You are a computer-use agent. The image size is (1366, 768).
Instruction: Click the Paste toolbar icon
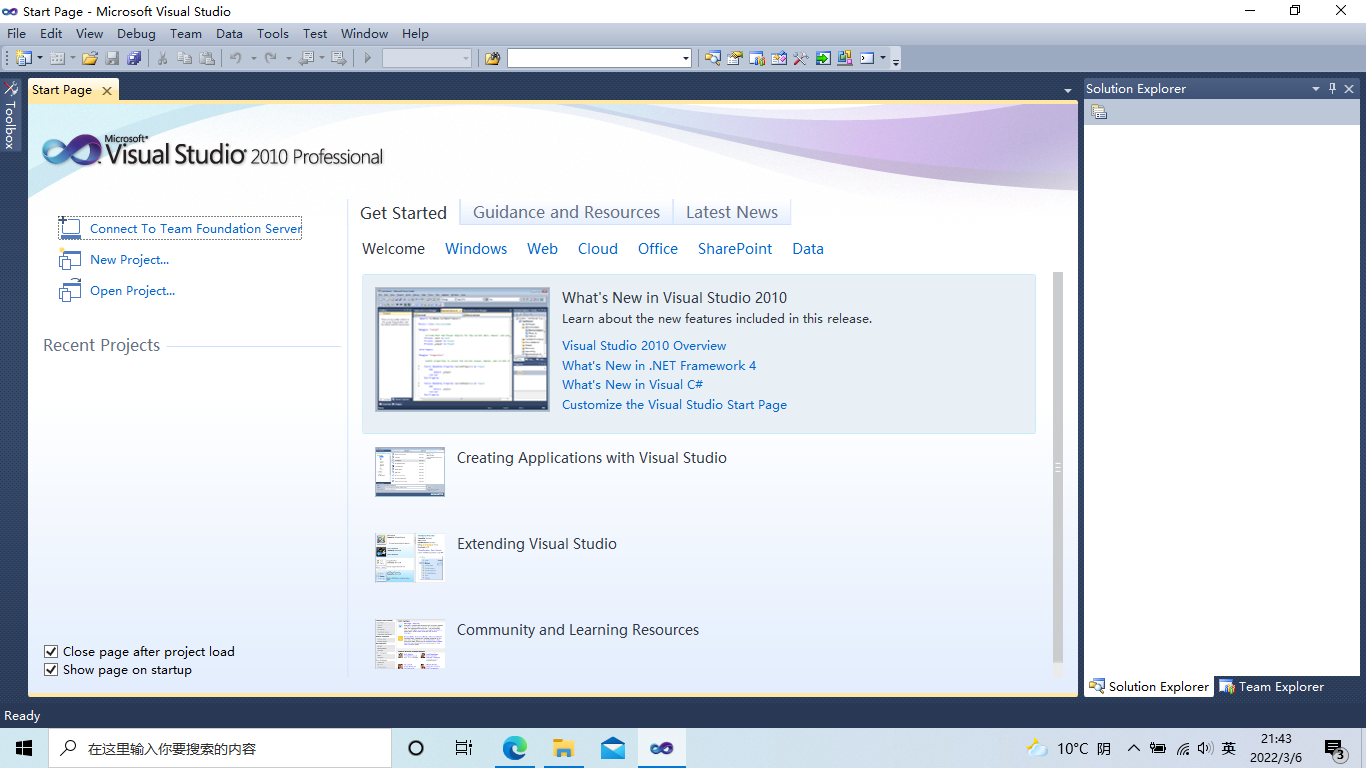click(206, 58)
